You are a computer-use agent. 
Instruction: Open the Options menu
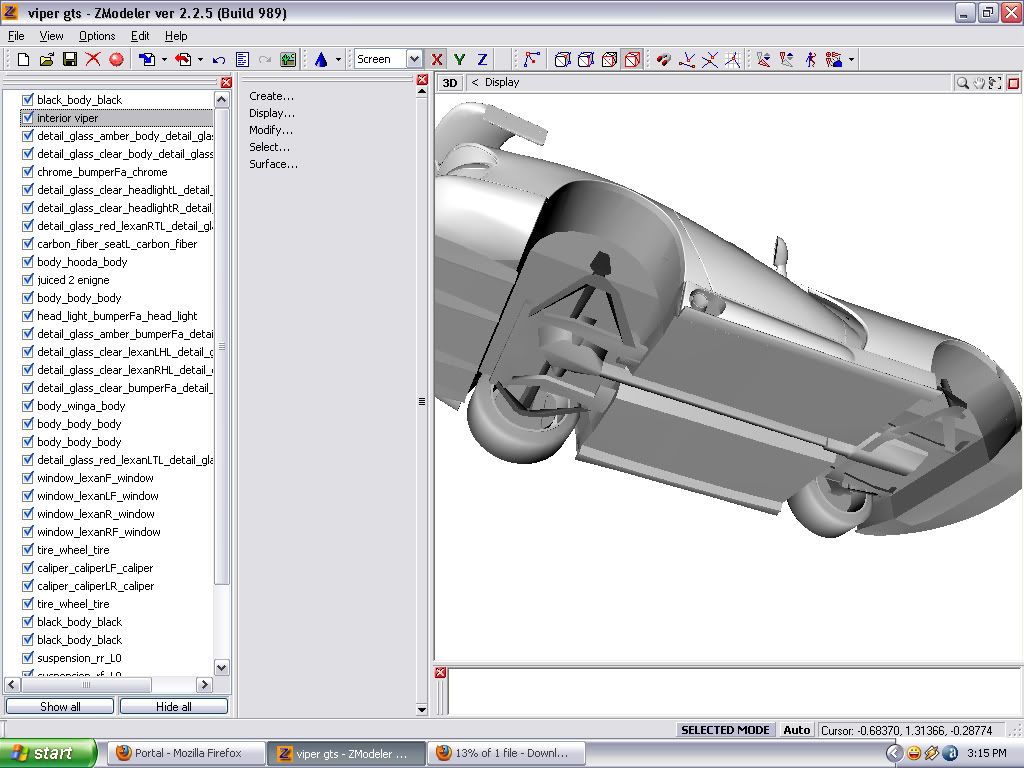tap(97, 36)
